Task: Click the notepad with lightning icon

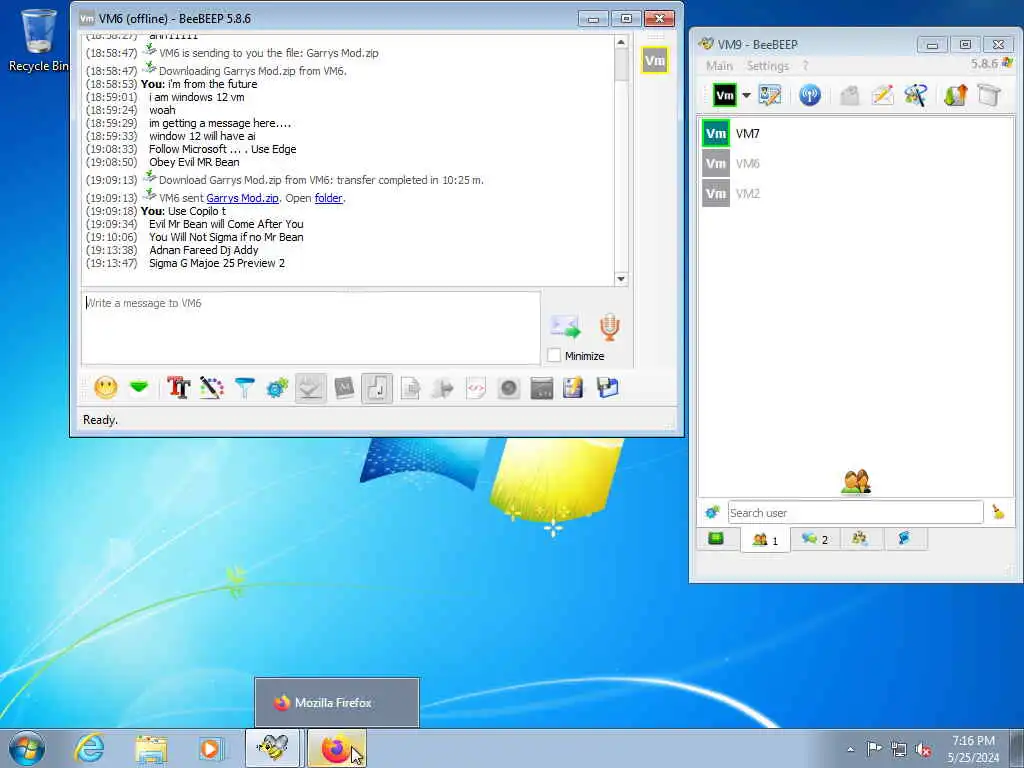Action: [573, 388]
